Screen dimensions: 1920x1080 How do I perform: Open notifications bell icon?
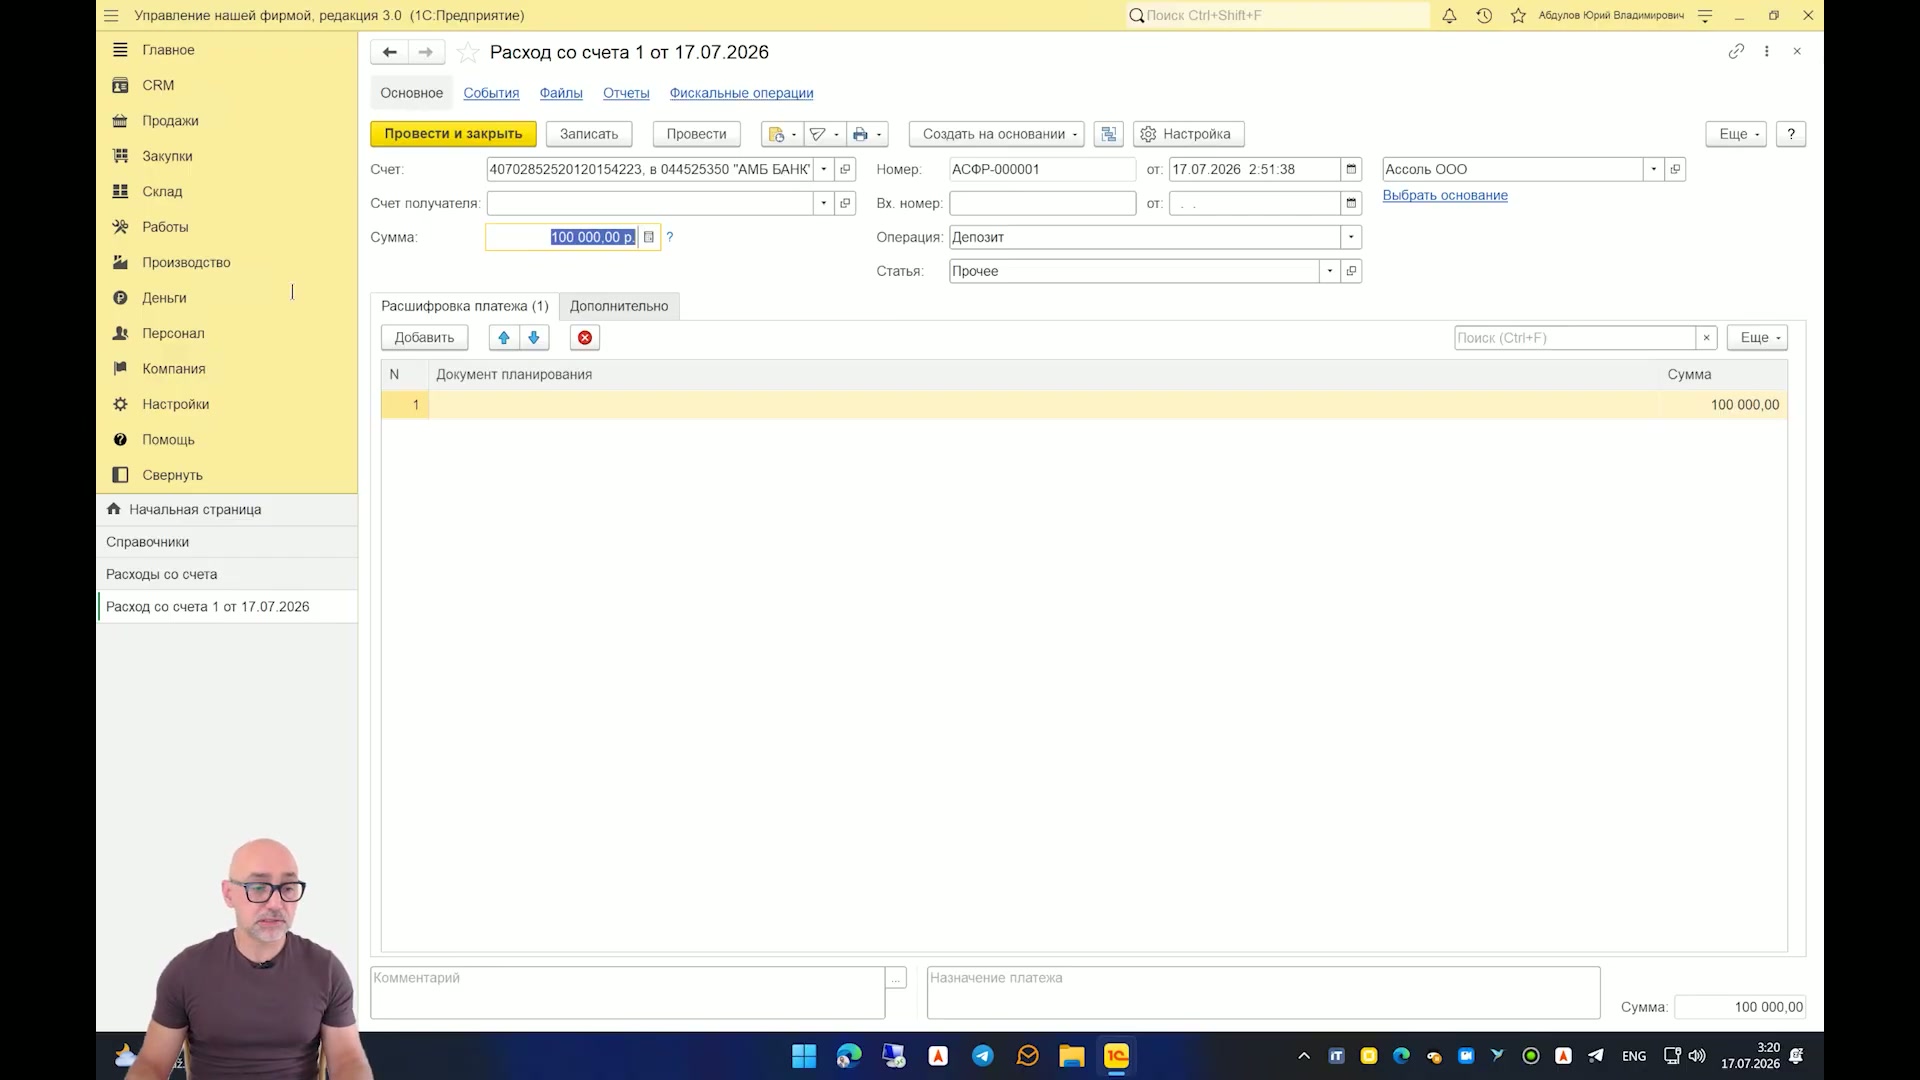pyautogui.click(x=1449, y=15)
